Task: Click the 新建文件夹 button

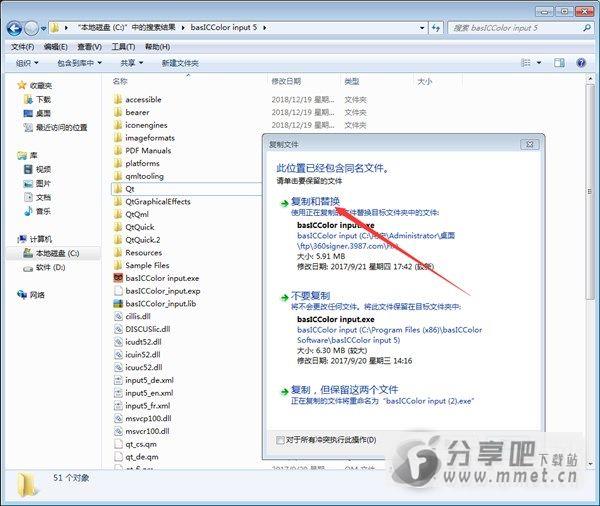Action: (x=180, y=63)
